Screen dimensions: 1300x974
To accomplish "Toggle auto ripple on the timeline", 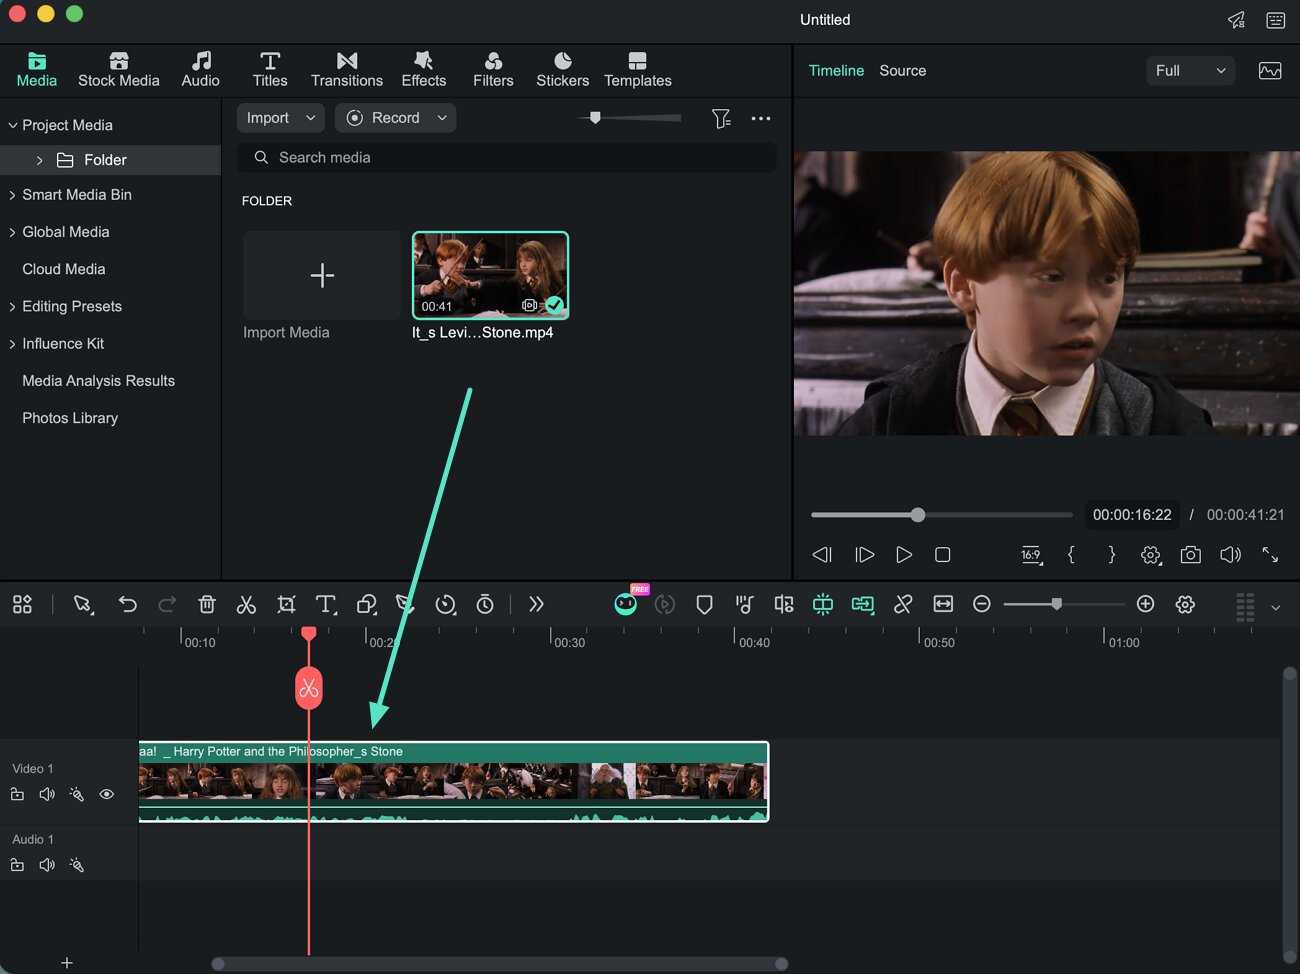I will 822,604.
